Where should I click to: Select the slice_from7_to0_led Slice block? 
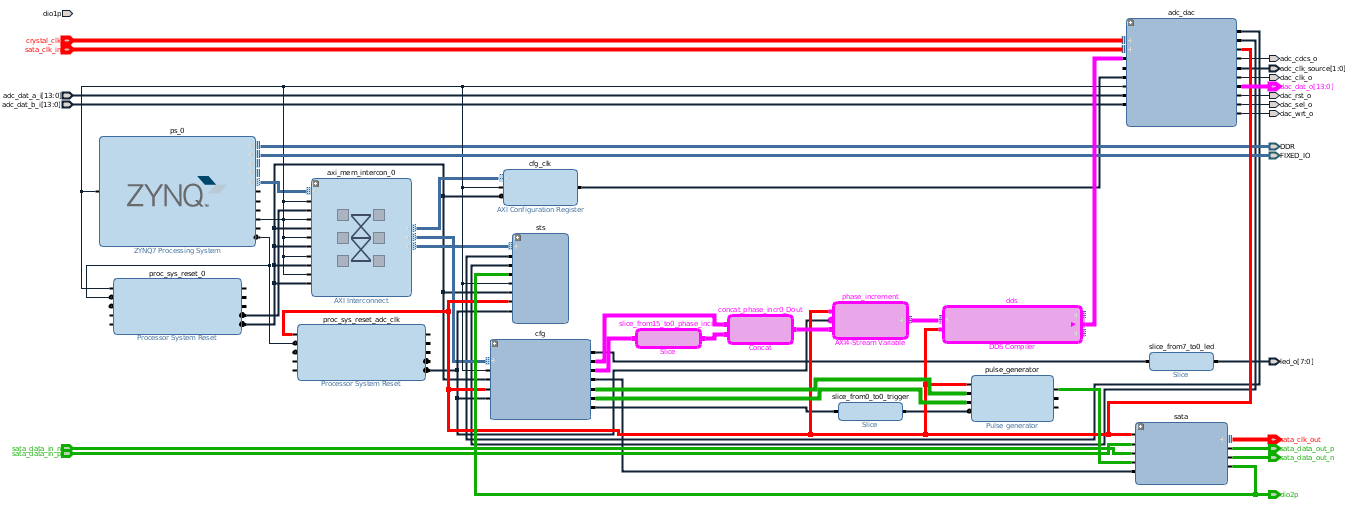[x=1181, y=361]
